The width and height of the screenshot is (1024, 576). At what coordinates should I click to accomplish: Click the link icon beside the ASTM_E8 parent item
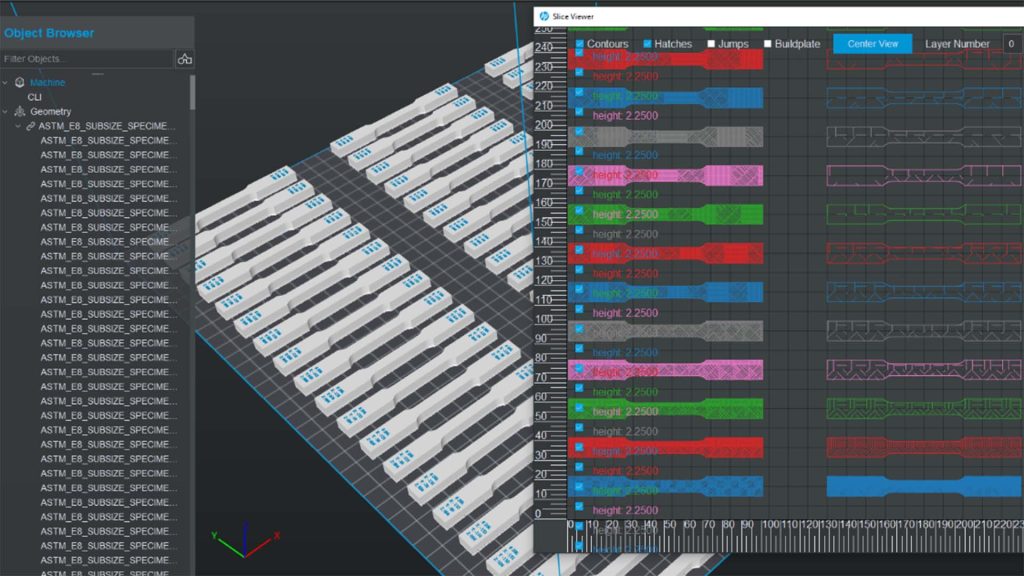coord(30,127)
